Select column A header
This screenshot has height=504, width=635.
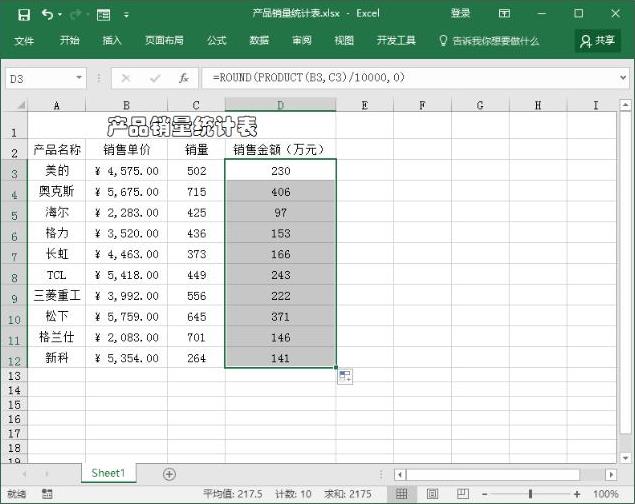57,105
